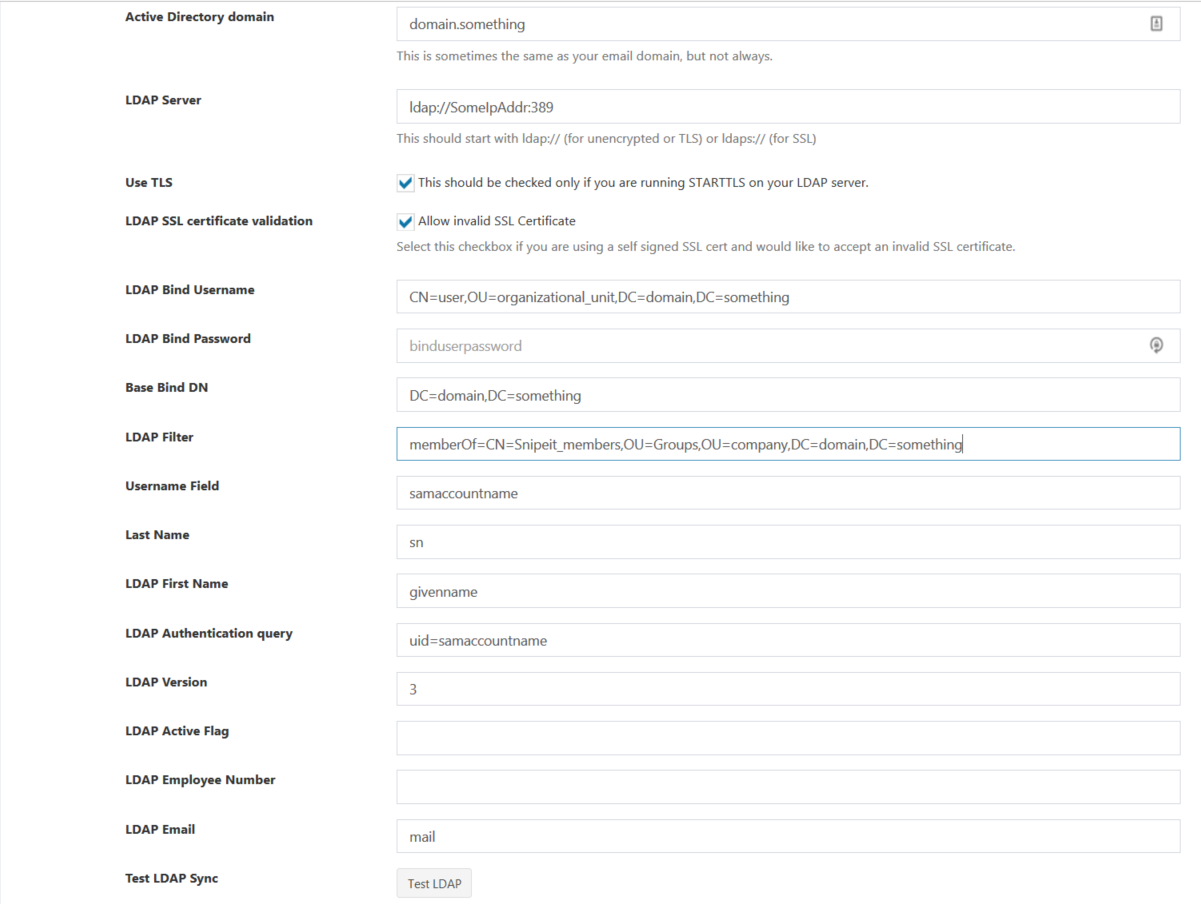Click the contact card icon in Active Directory domain field
Viewport: 1201px width, 904px height.
click(1158, 23)
